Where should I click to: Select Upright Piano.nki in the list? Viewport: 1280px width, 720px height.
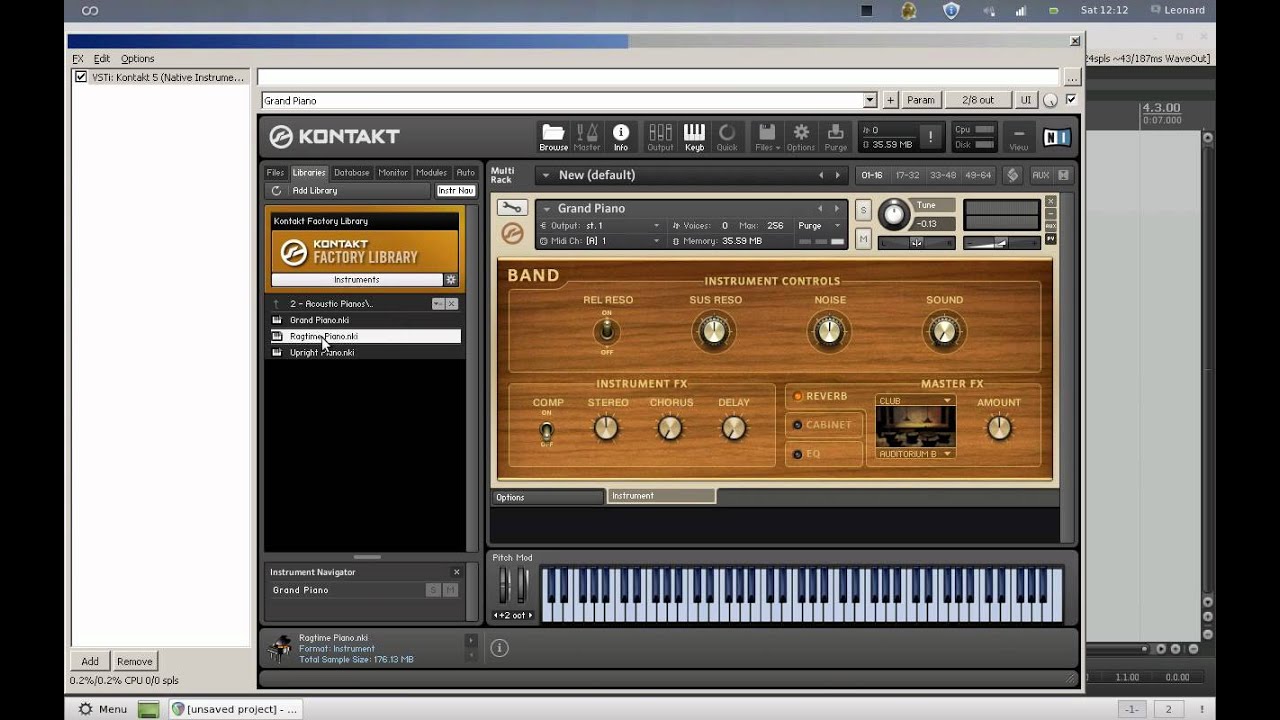(366, 353)
